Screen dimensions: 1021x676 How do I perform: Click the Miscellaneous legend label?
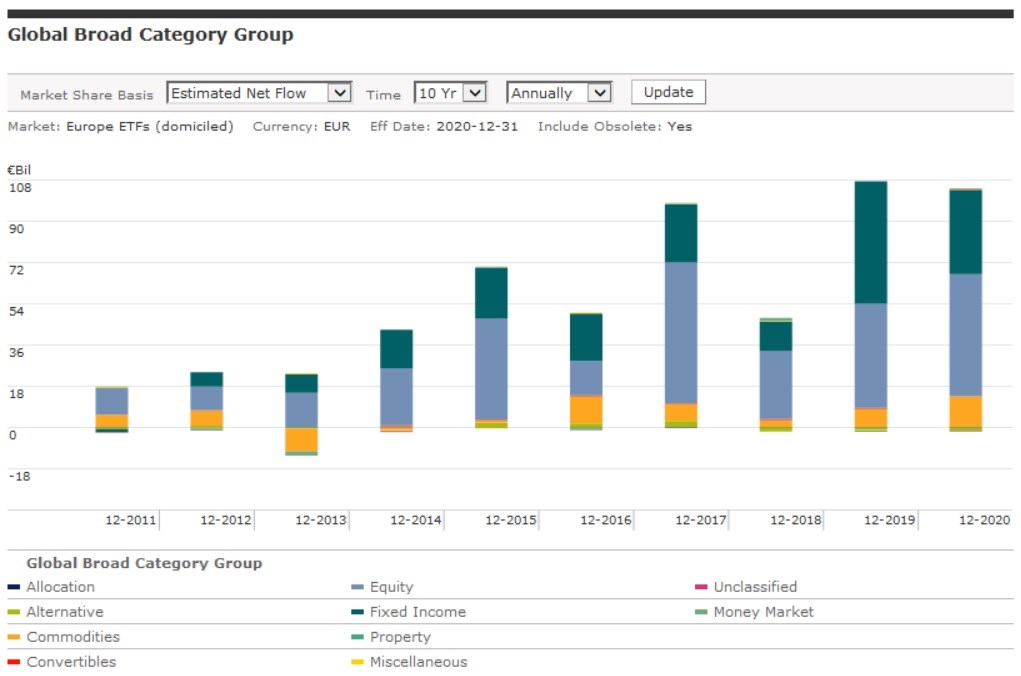(x=418, y=662)
